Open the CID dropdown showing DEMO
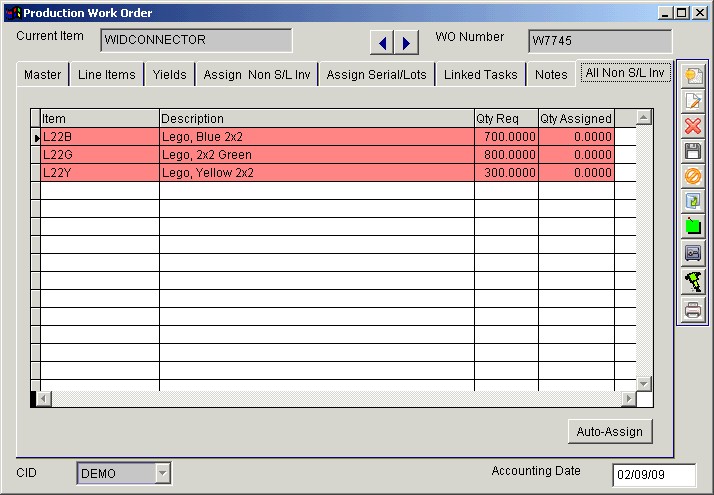Viewport: 714px width, 495px height. pyautogui.click(x=163, y=473)
